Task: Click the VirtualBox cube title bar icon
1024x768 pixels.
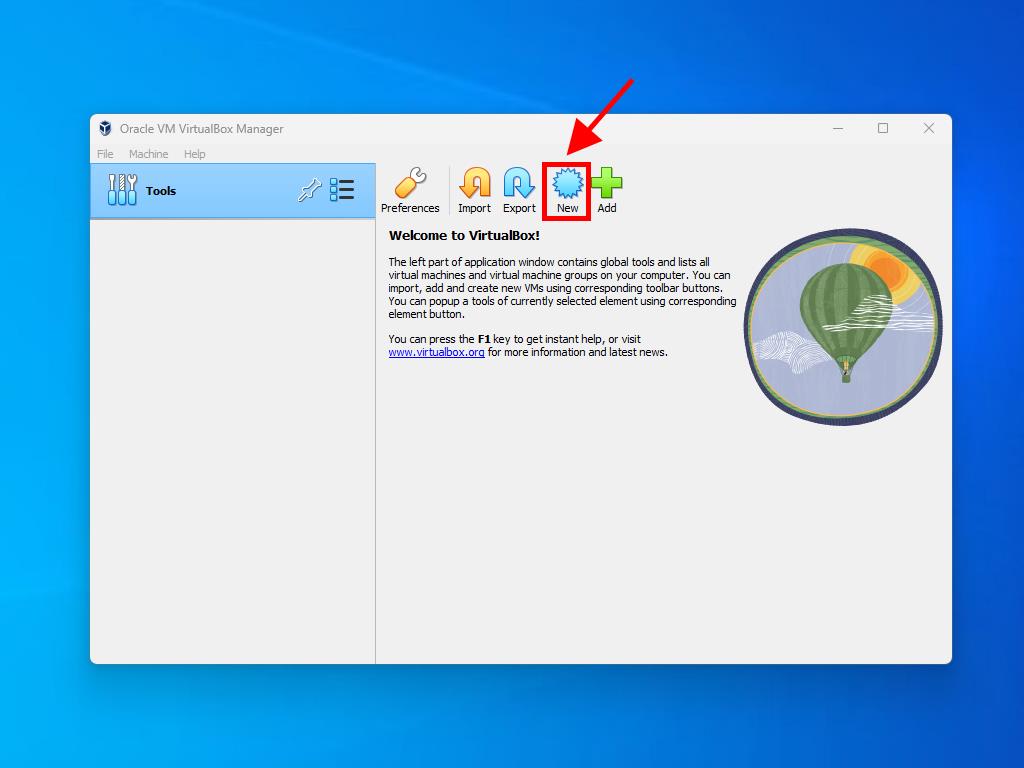Action: pos(105,128)
